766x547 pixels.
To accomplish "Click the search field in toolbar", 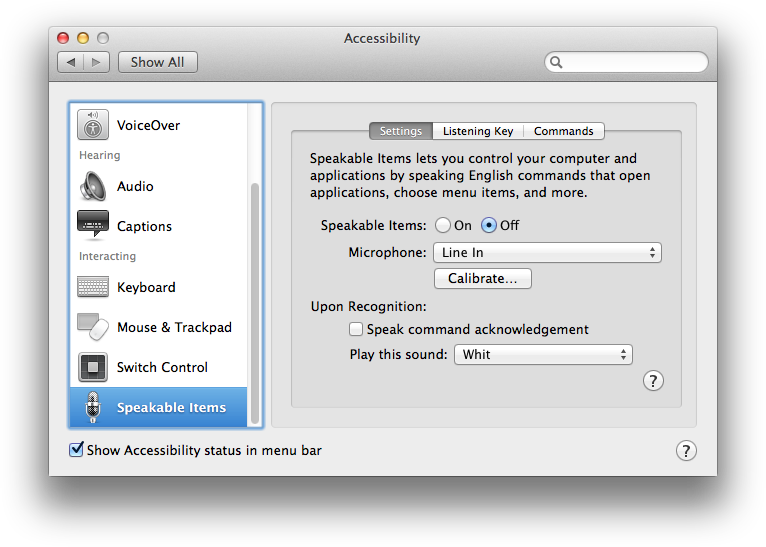I will click(630, 62).
